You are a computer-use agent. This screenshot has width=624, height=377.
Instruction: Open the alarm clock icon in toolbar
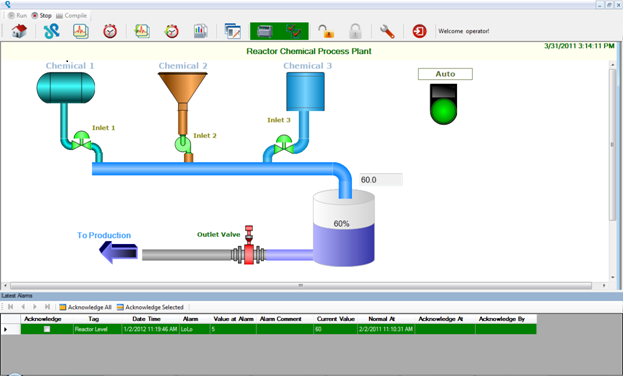(110, 31)
